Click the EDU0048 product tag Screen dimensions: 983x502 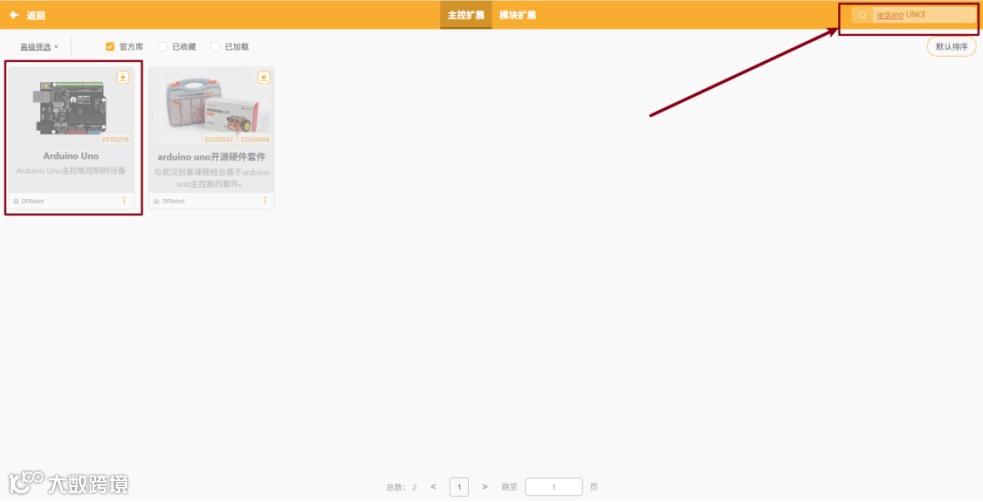[x=255, y=140]
